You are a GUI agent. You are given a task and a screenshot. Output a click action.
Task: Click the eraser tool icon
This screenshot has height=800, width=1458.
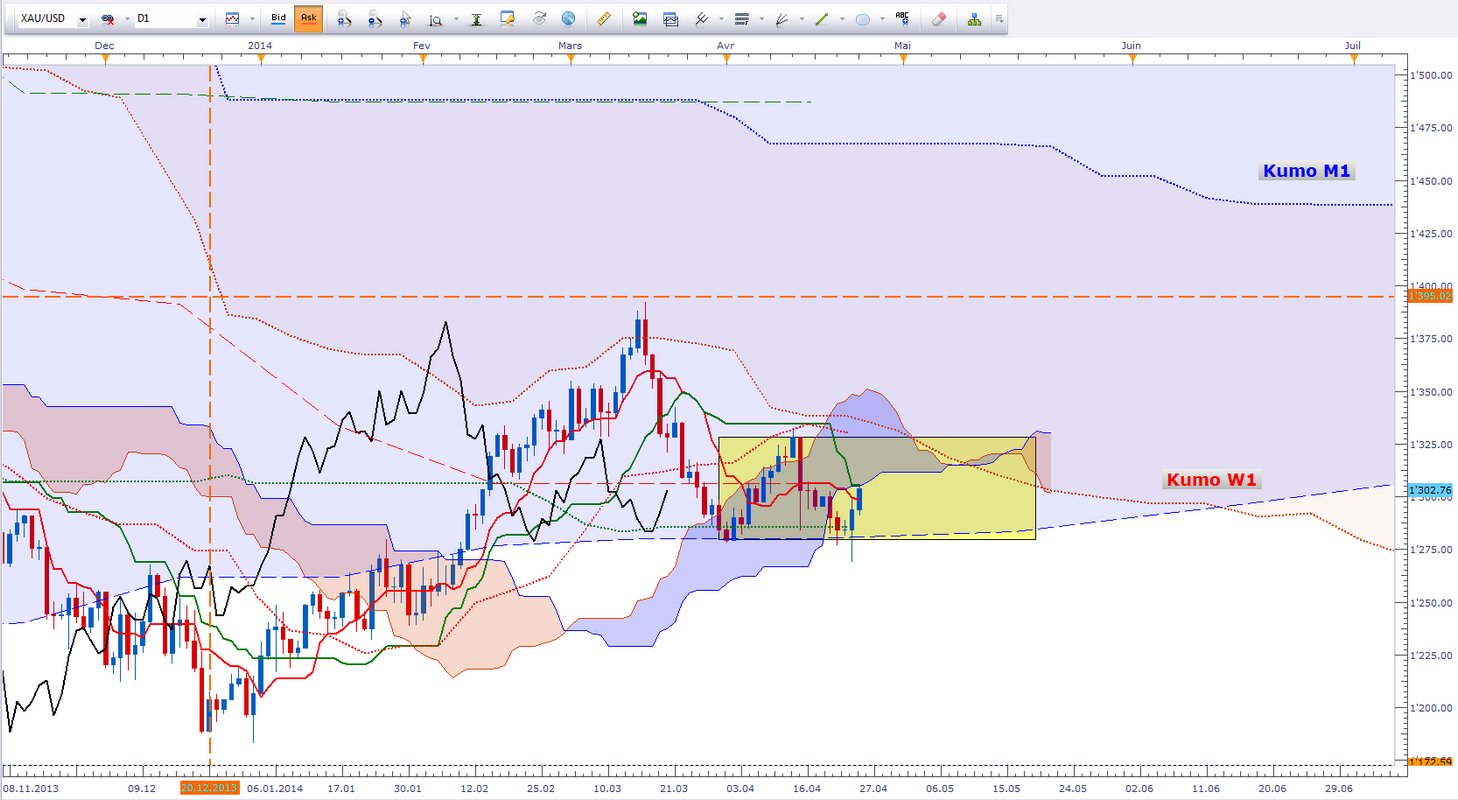coord(938,19)
